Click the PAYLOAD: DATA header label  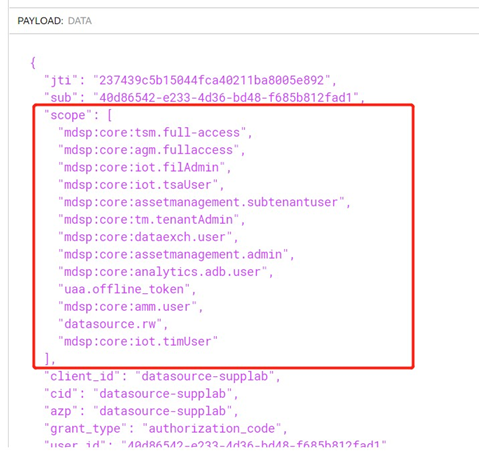[x=55, y=21]
